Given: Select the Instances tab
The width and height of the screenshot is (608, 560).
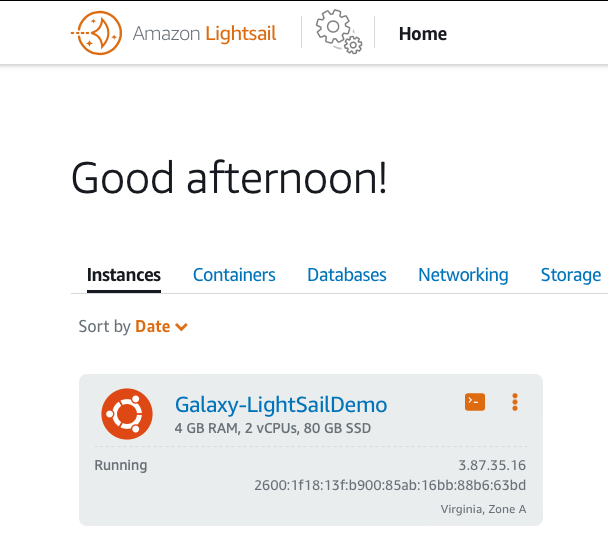Looking at the screenshot, I should coord(124,275).
